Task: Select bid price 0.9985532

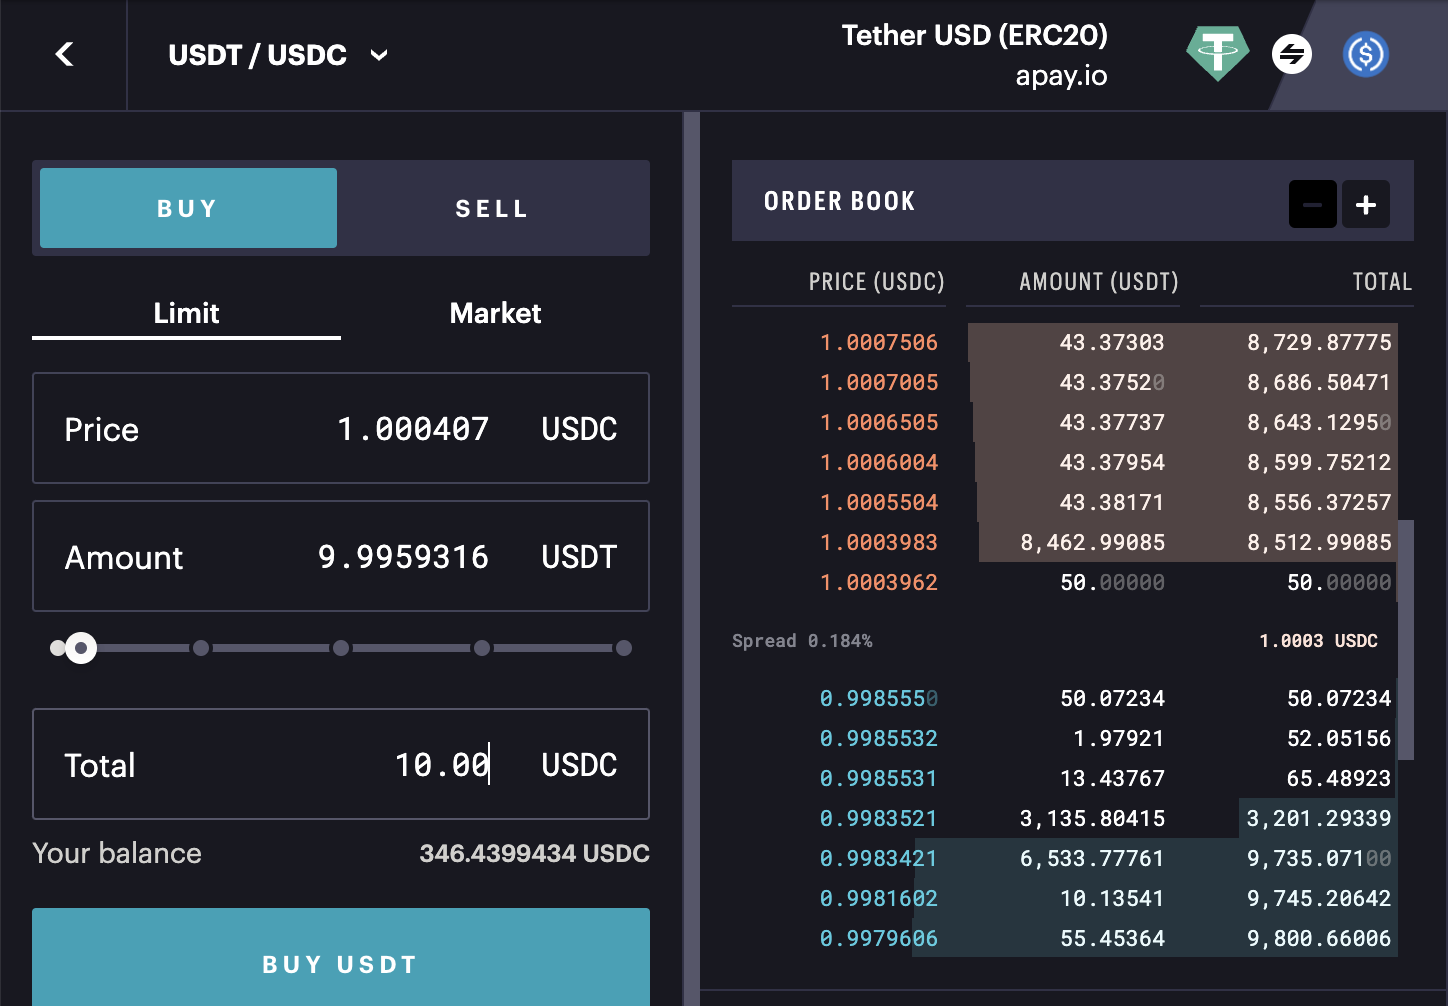Action: 879,738
